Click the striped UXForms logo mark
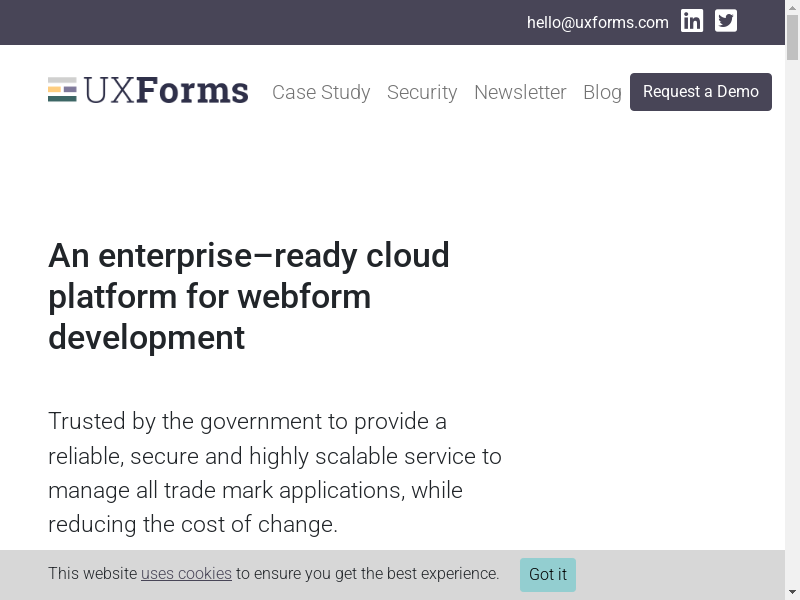800x600 pixels. pos(62,90)
